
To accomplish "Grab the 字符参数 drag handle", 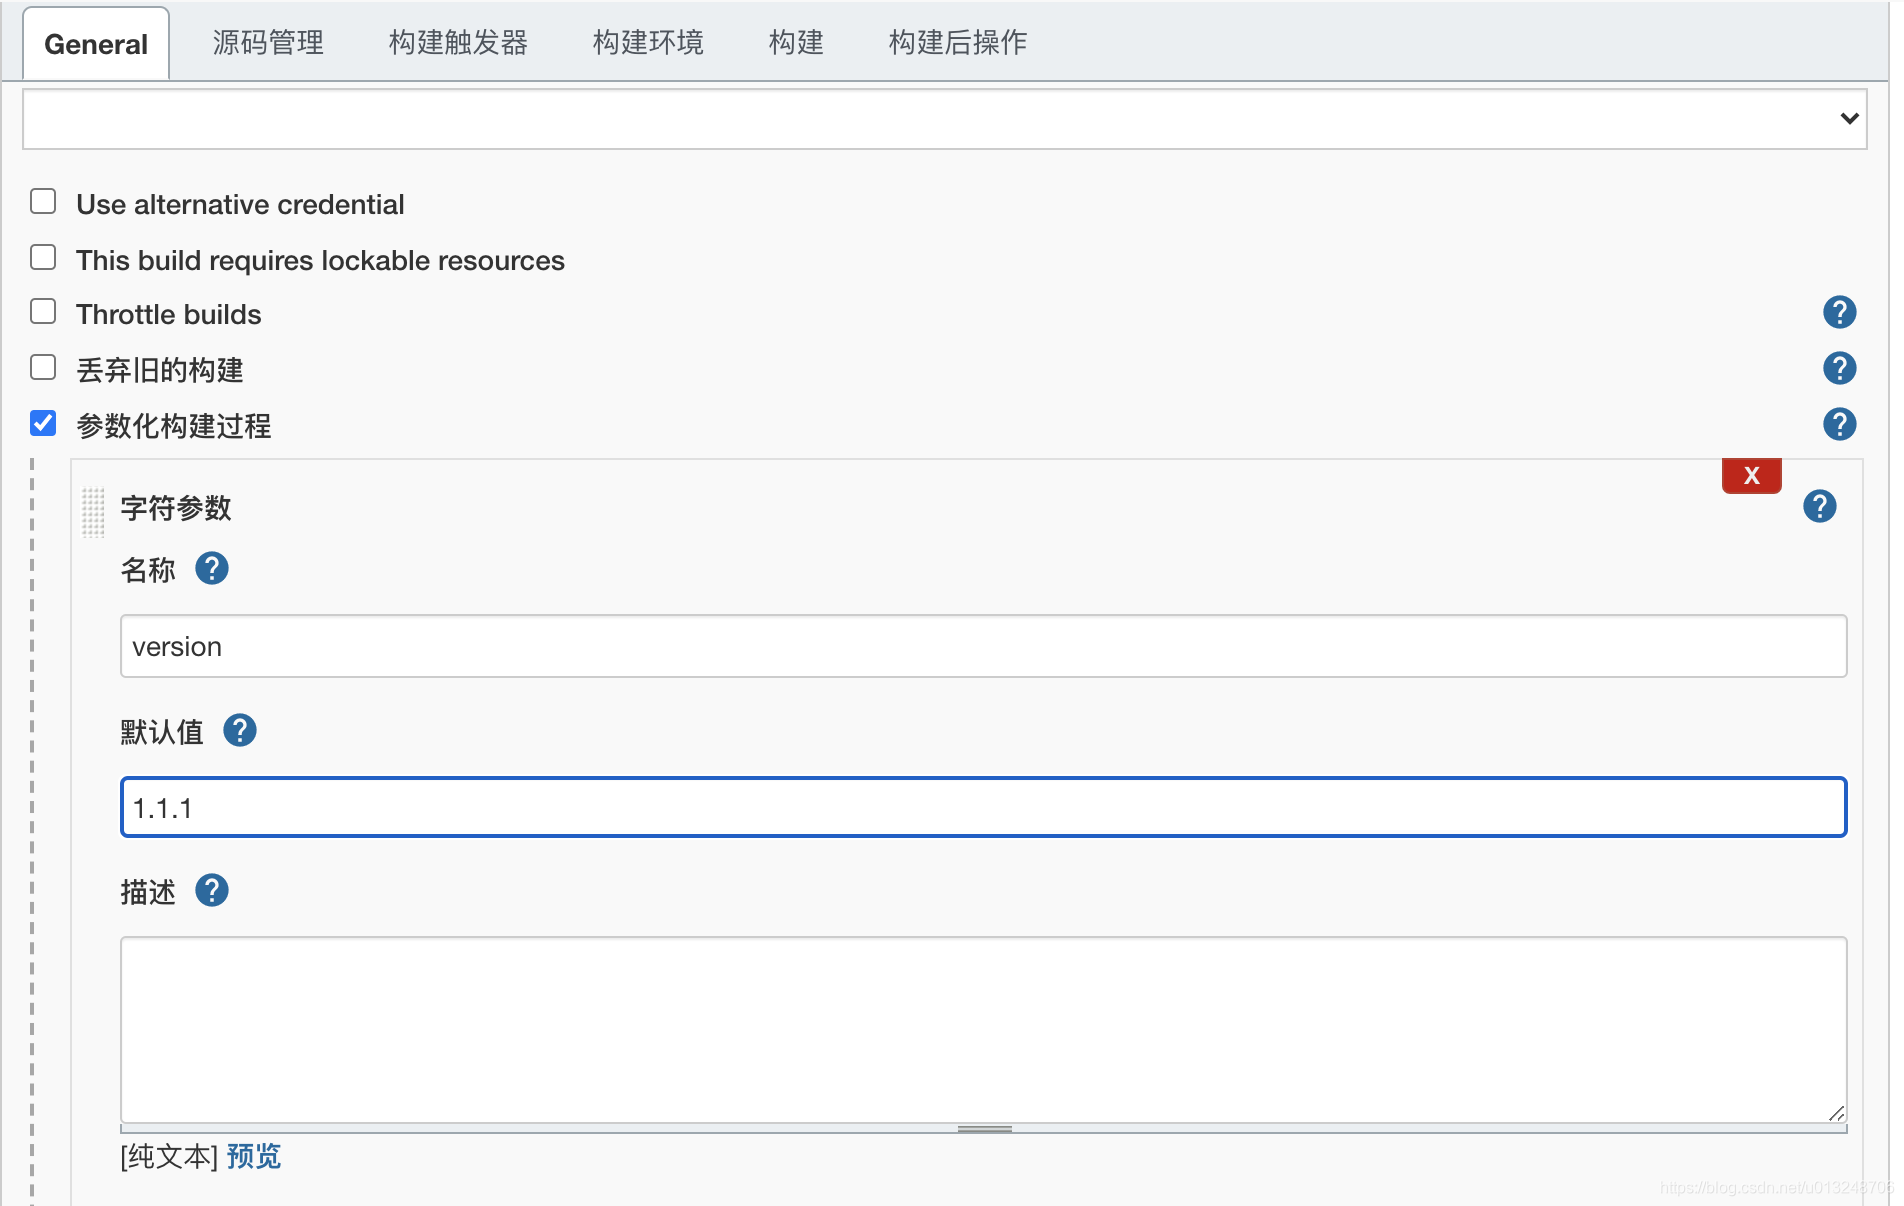I will [x=93, y=512].
